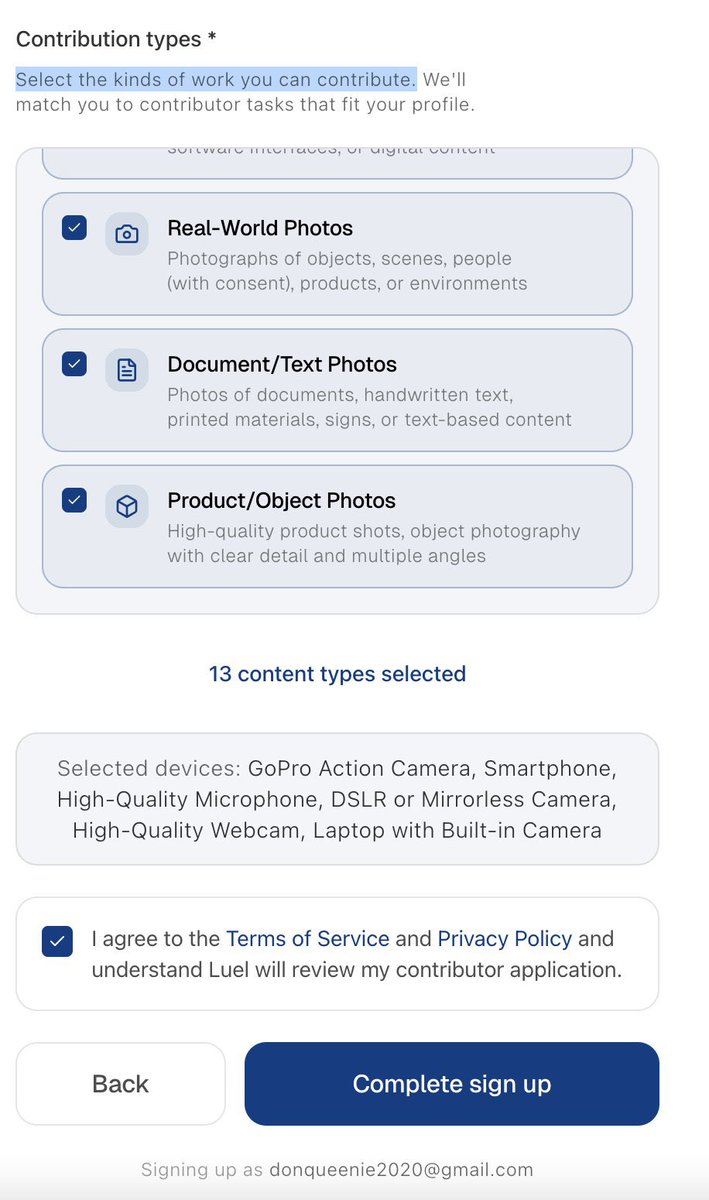Open the Privacy Policy link
The height and width of the screenshot is (1200, 709).
coord(504,938)
